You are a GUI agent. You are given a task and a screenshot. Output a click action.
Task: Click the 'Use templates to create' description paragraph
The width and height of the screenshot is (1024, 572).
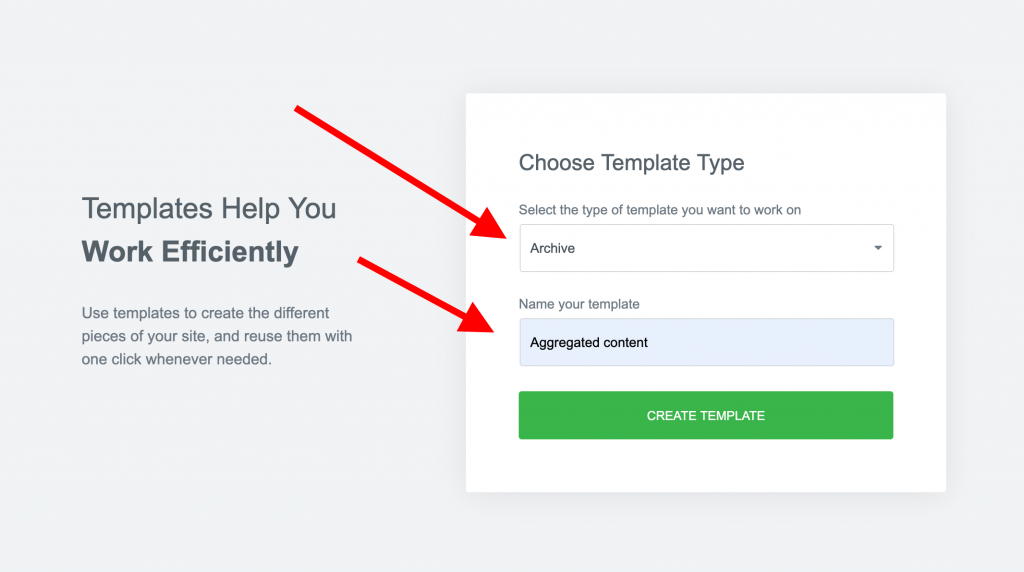point(216,336)
